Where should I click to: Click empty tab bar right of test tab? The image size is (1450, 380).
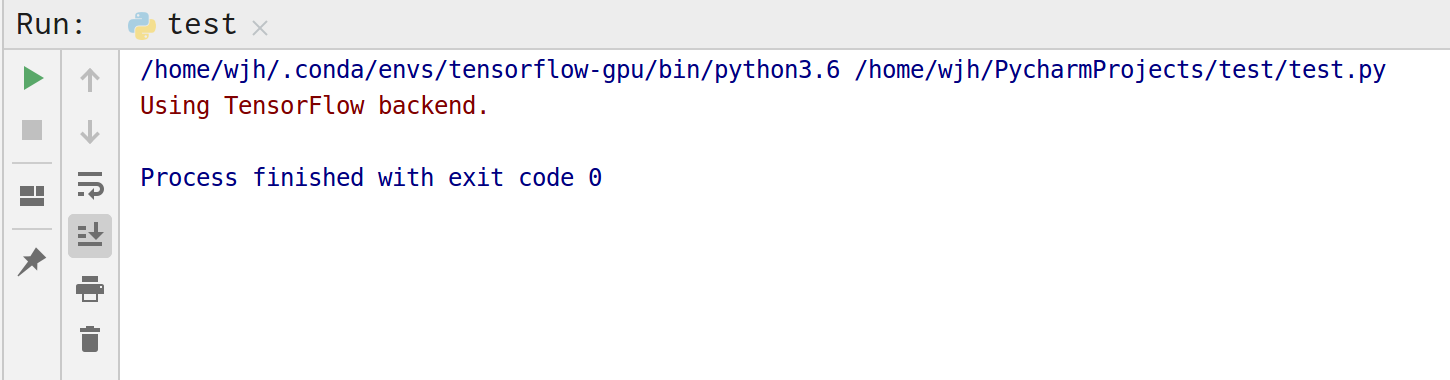[860, 24]
